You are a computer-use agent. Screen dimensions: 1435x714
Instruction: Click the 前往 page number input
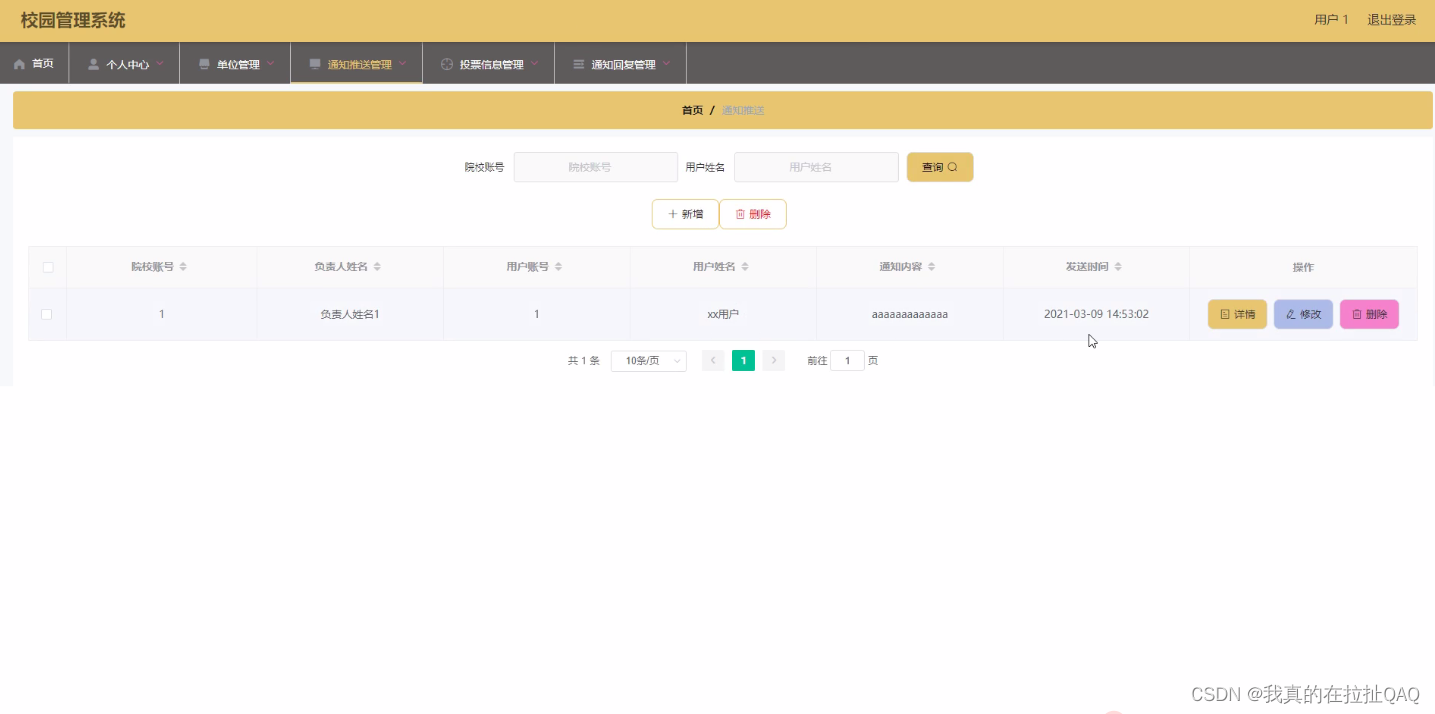(x=847, y=361)
